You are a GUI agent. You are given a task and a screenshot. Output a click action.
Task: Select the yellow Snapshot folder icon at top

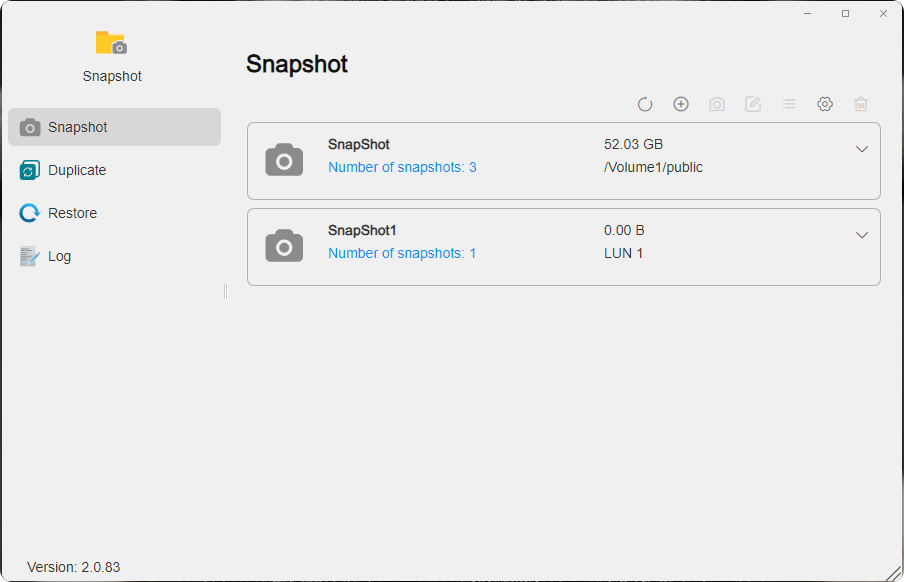111,43
